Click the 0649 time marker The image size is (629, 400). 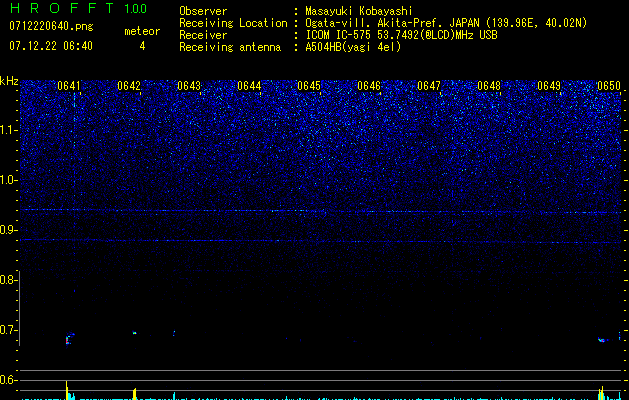click(549, 86)
